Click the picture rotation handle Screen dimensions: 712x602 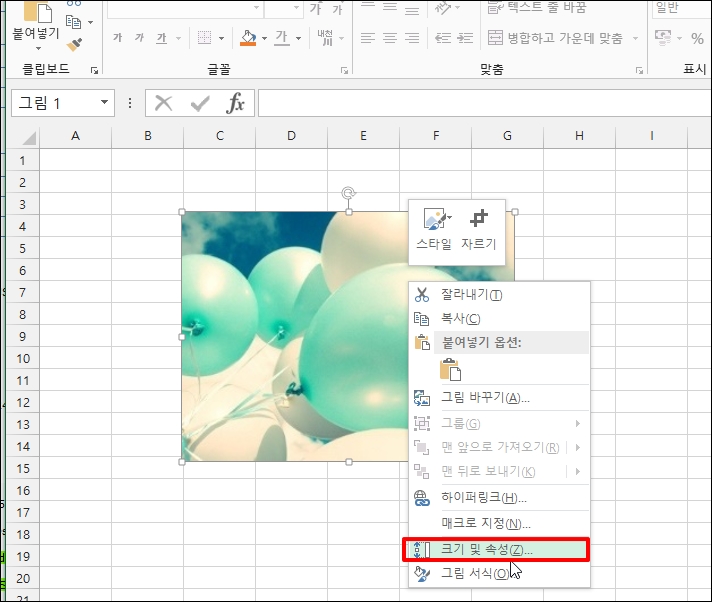pyautogui.click(x=348, y=193)
